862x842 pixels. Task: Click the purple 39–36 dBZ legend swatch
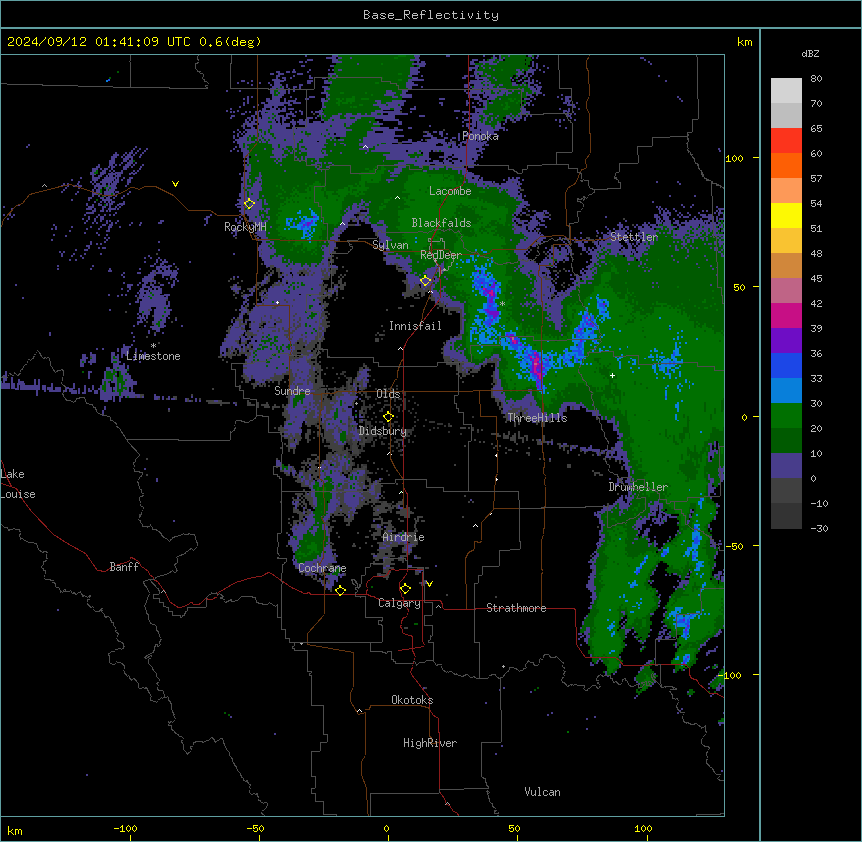786,341
